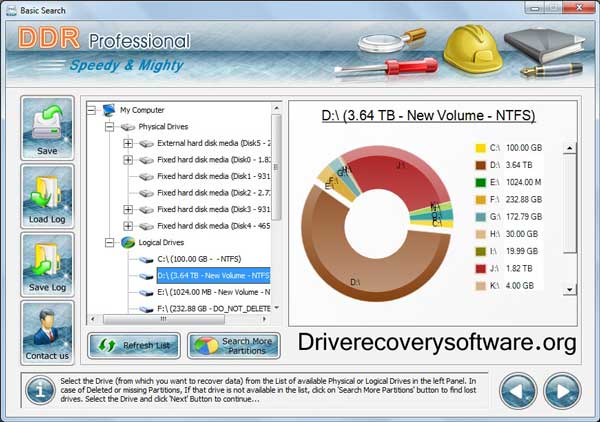
Task: Collapse the Logical Drives node
Action: 109,243
